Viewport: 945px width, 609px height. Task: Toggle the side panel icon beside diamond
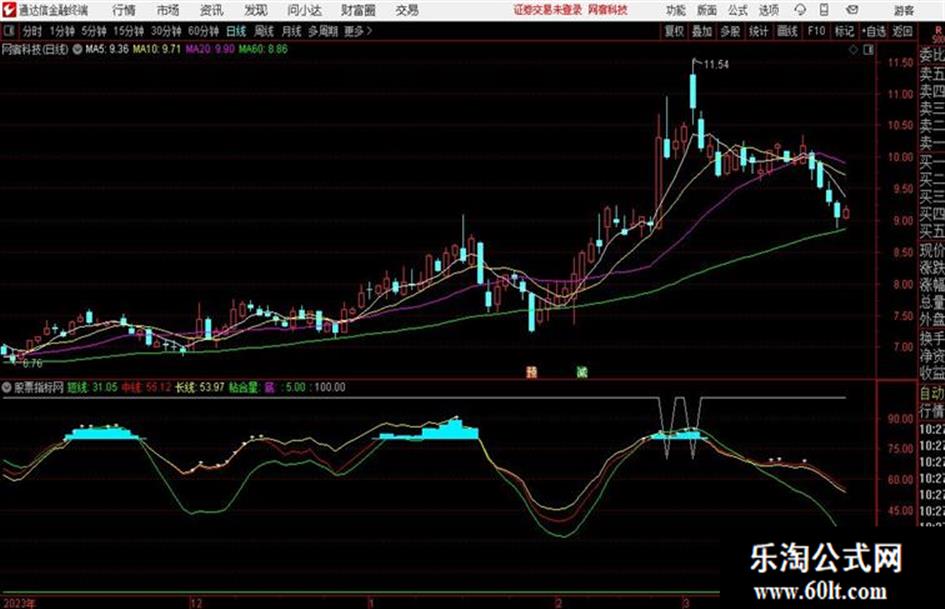[868, 50]
